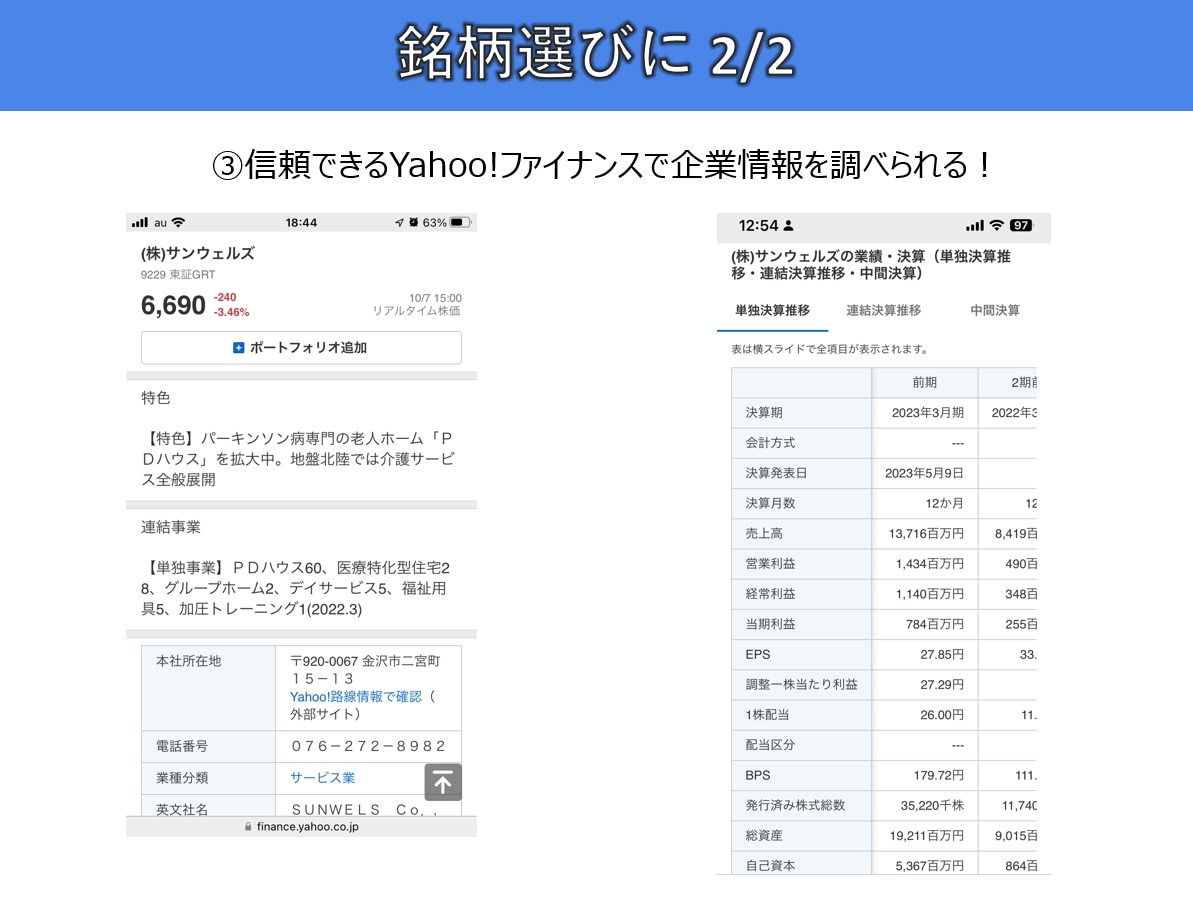1193x897 pixels.
Task: Click the location arrow icon in left status bar
Action: [x=399, y=222]
